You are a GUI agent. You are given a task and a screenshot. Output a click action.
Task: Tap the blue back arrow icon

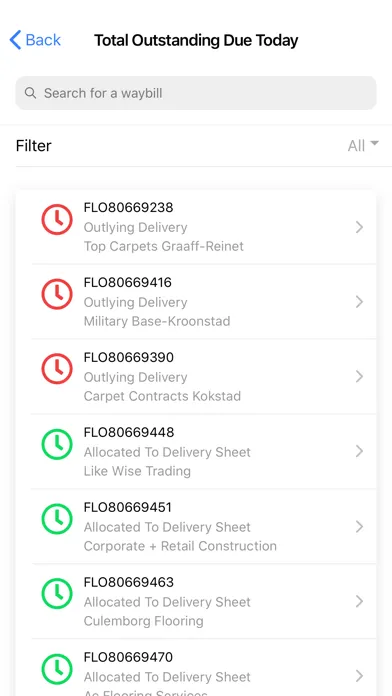(x=15, y=40)
